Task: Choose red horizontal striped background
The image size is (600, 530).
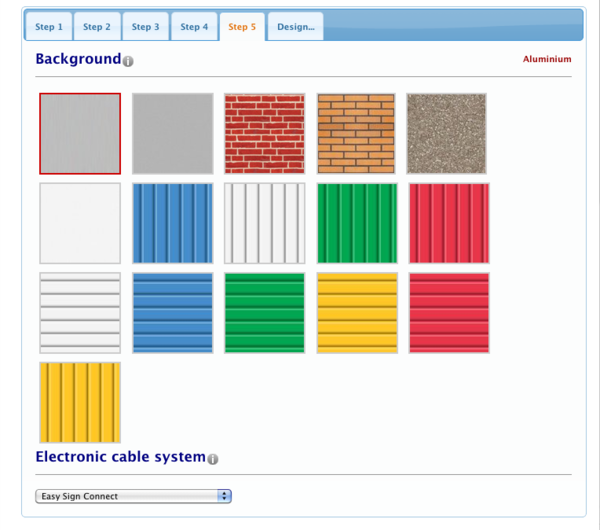Action: (449, 313)
